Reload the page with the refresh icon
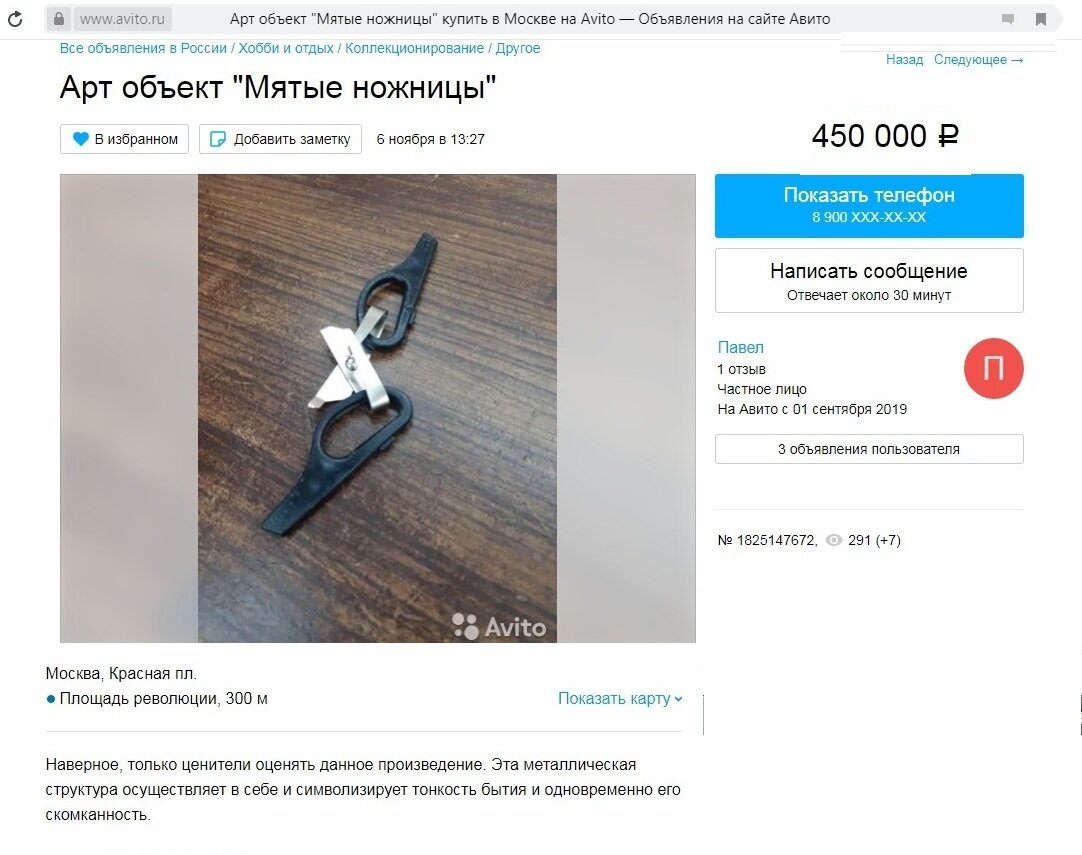Viewport: 1082px width, 855px height. pyautogui.click(x=14, y=19)
